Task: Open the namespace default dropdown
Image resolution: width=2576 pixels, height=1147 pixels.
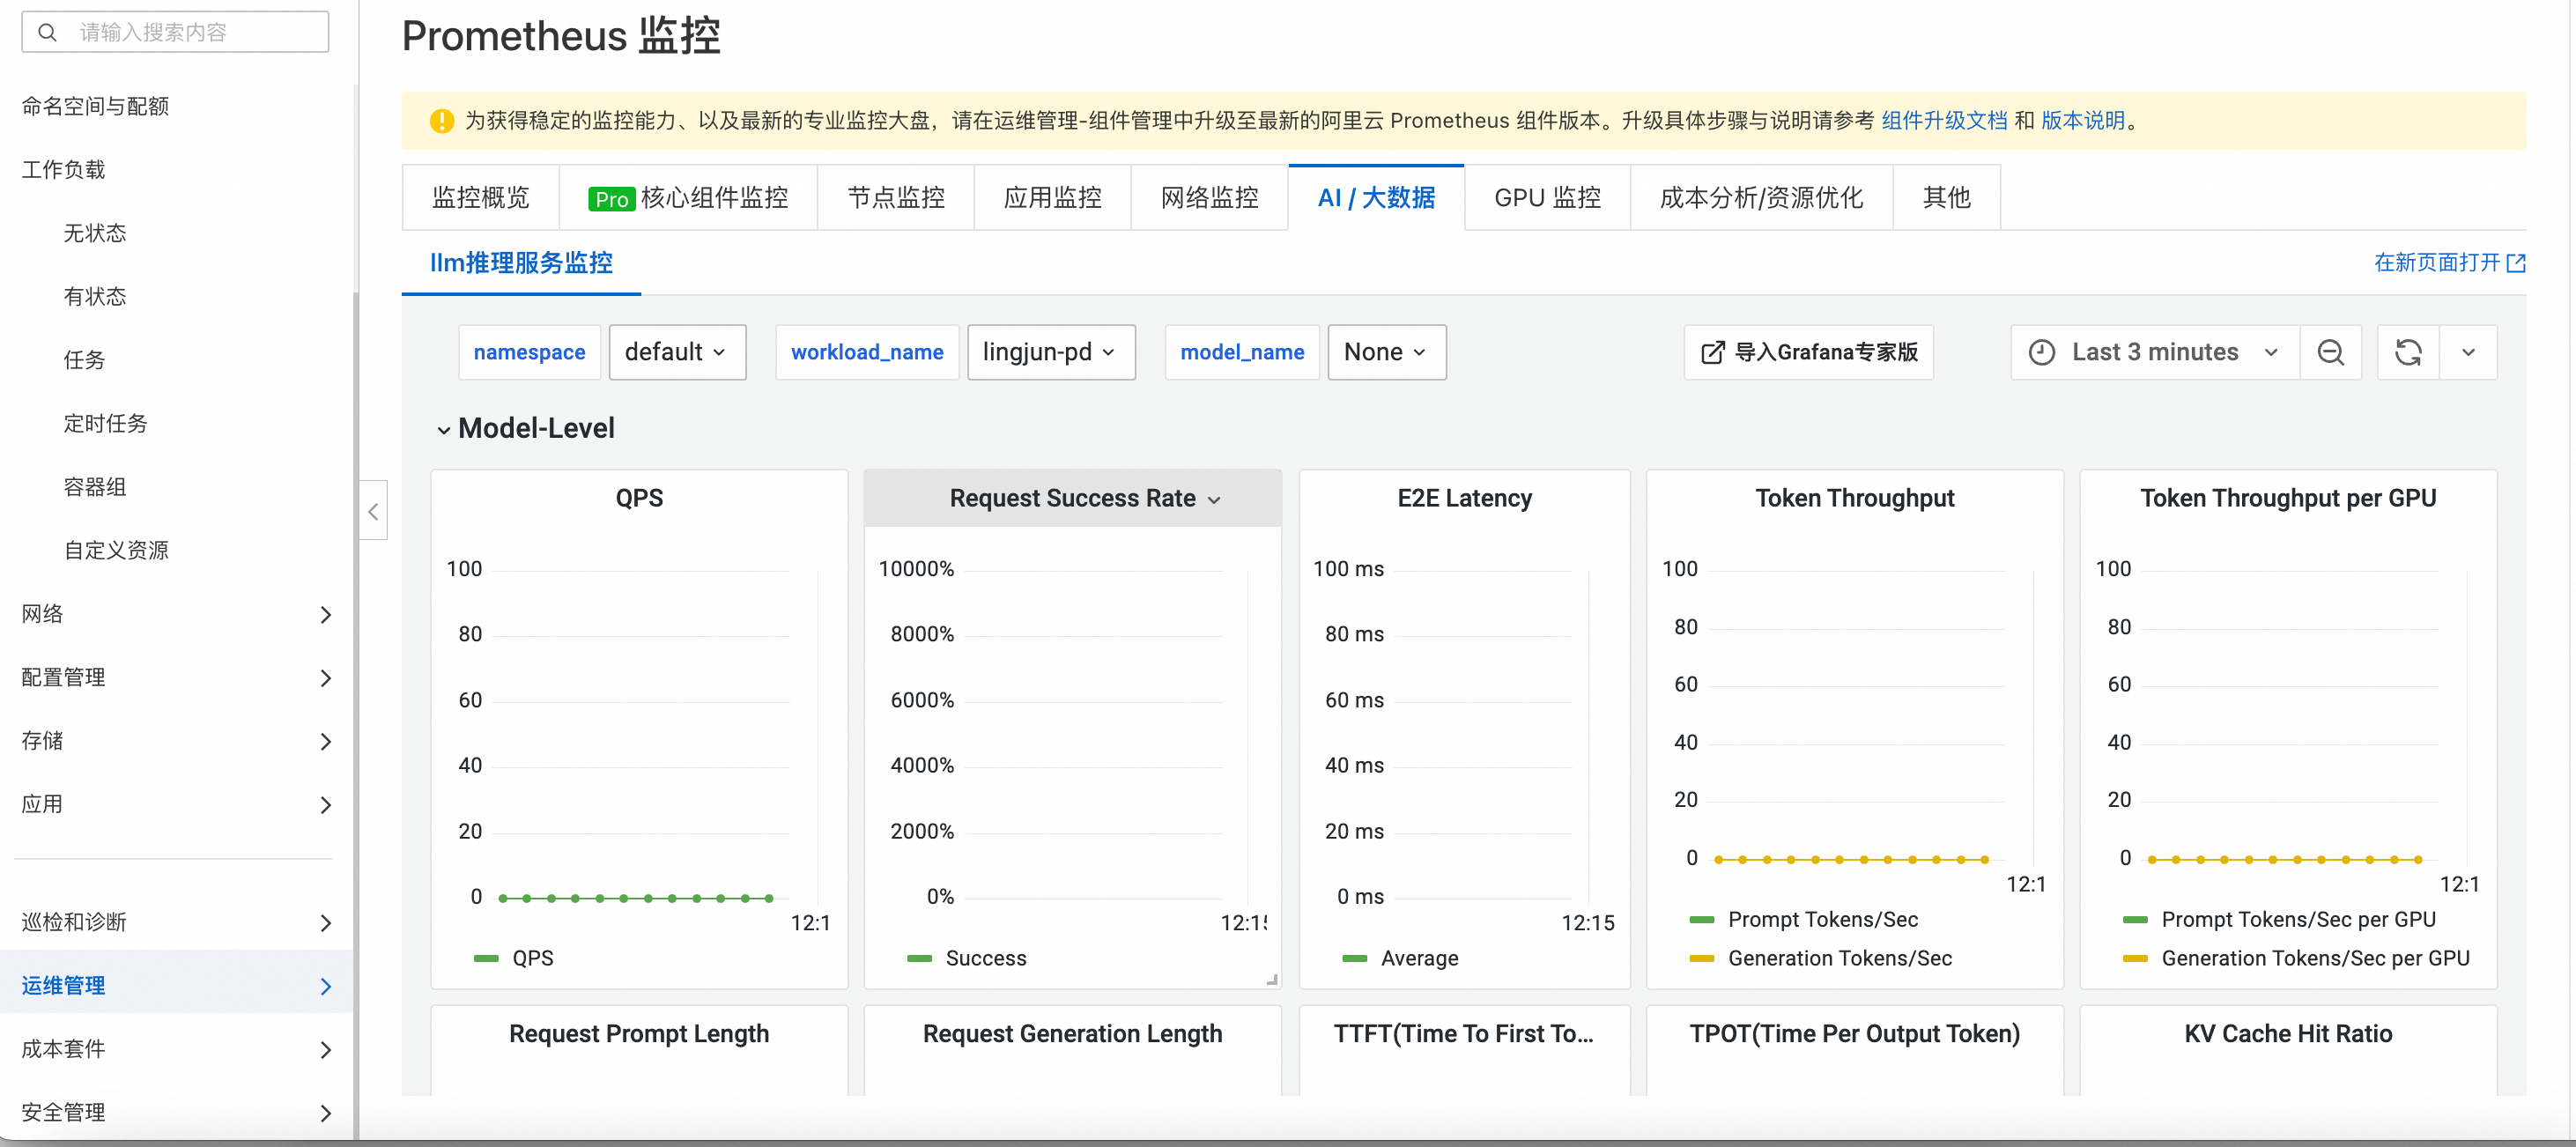Action: coord(677,352)
